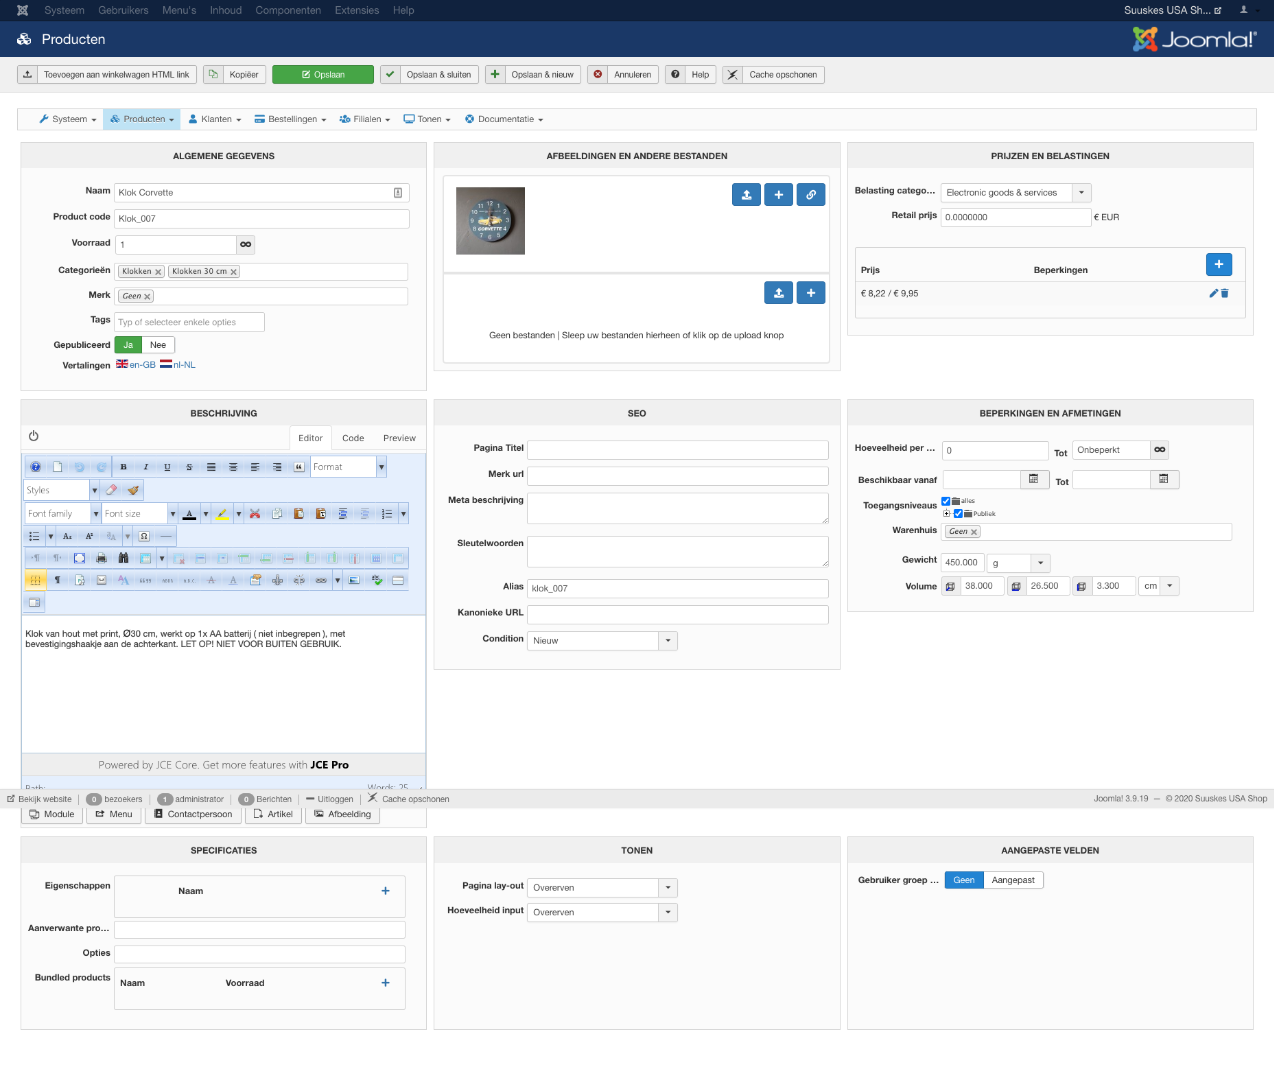The height and width of the screenshot is (1080, 1274).
Task: Delete the € 8,22 price row
Action: tap(1224, 293)
